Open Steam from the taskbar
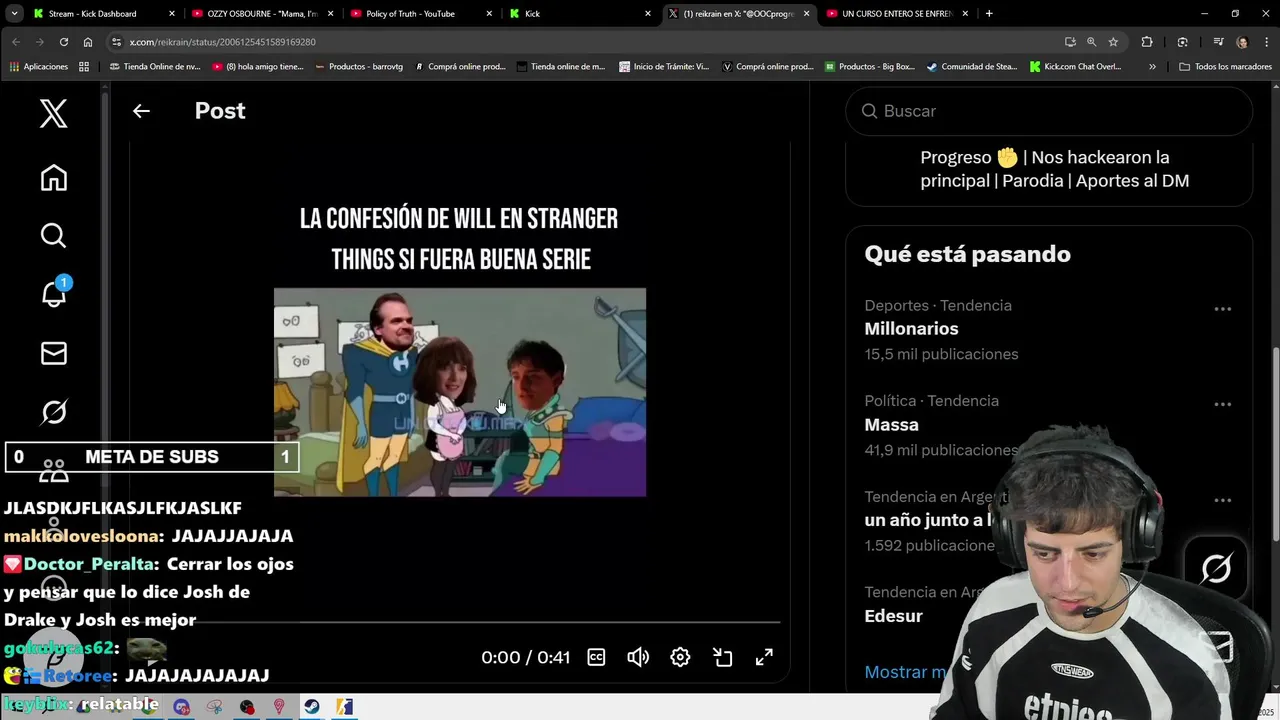 click(x=312, y=706)
